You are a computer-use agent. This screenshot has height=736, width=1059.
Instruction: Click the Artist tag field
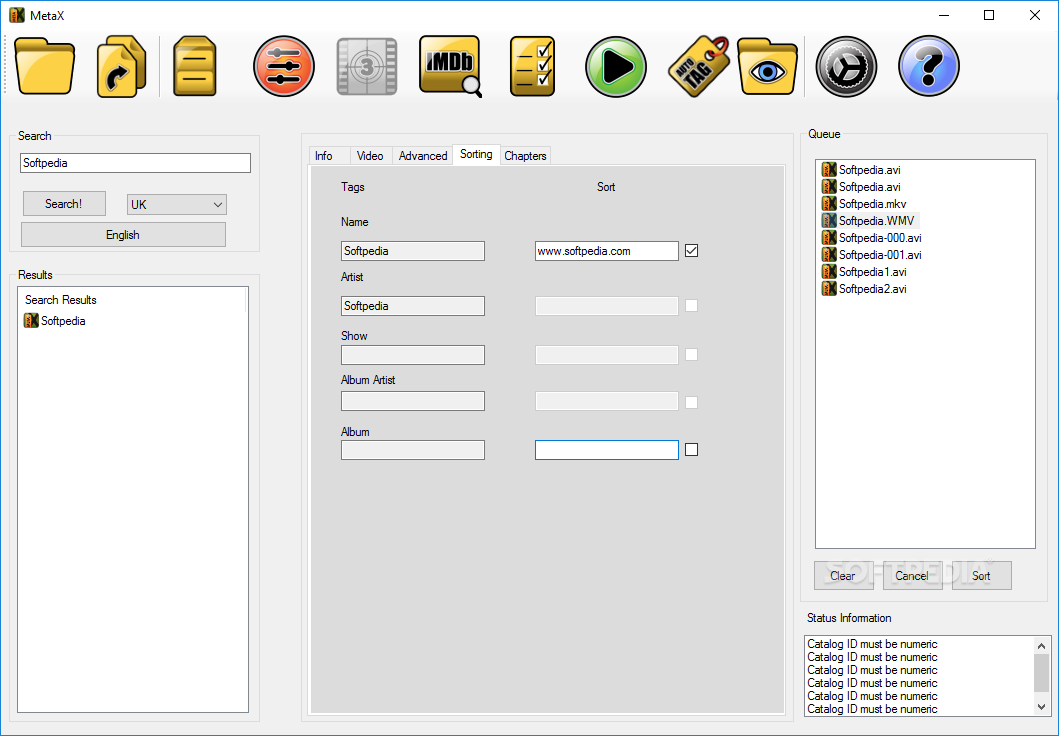pos(413,306)
